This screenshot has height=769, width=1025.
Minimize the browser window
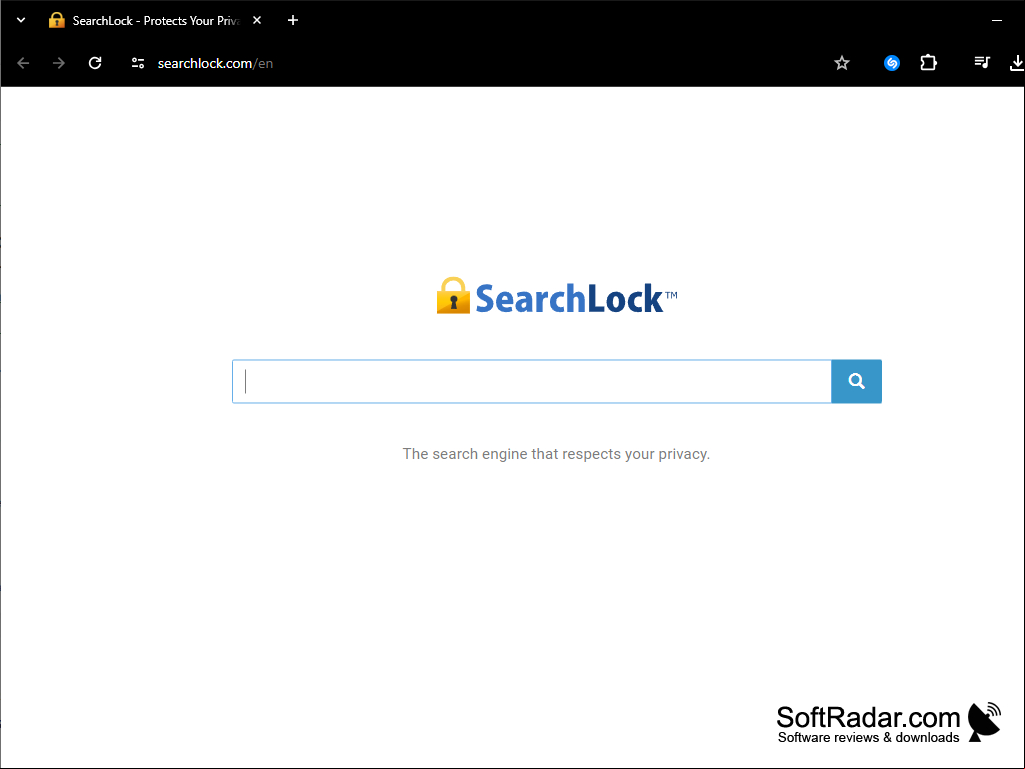coord(997,20)
